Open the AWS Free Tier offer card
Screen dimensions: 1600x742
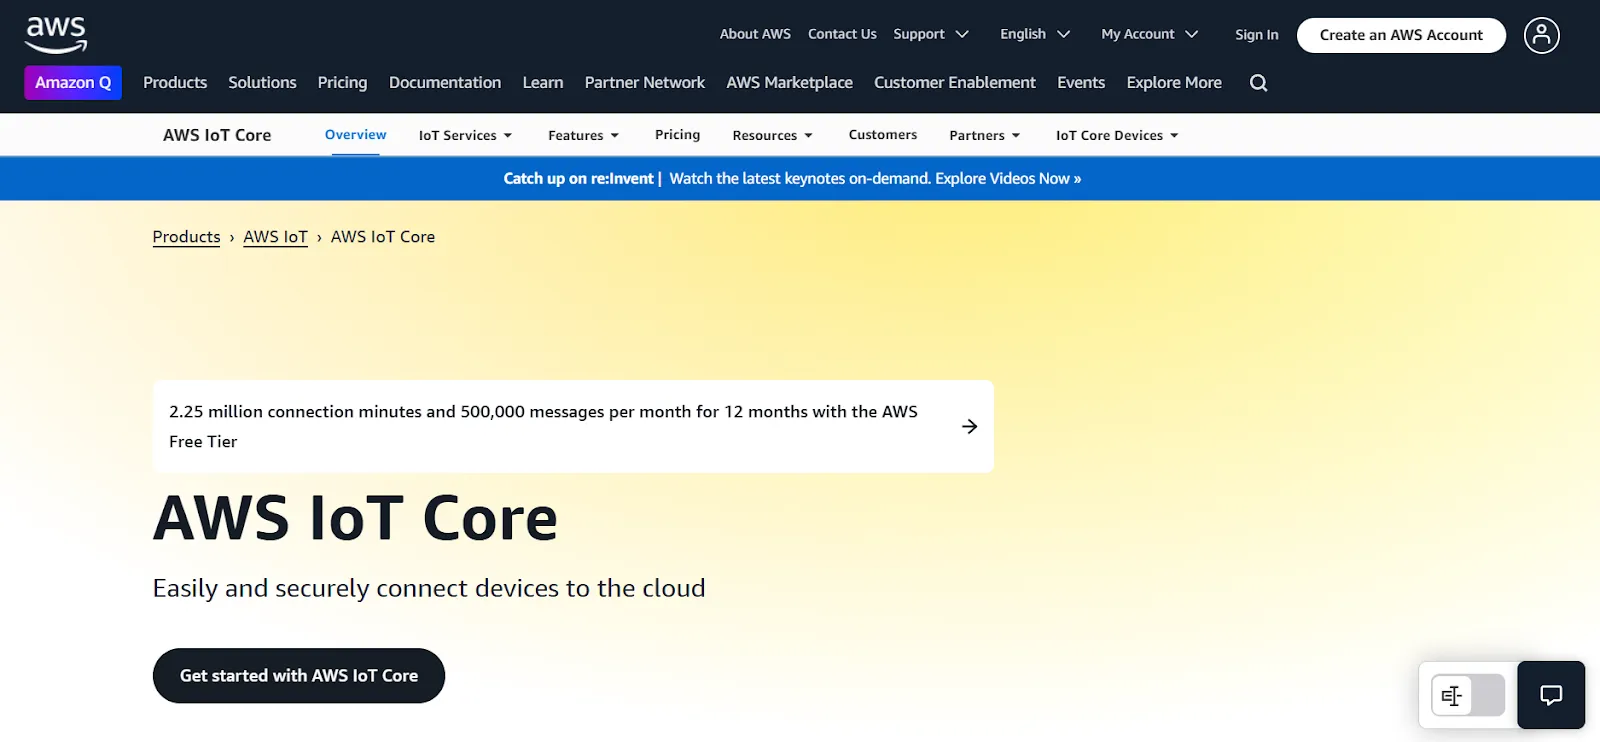tap(573, 426)
